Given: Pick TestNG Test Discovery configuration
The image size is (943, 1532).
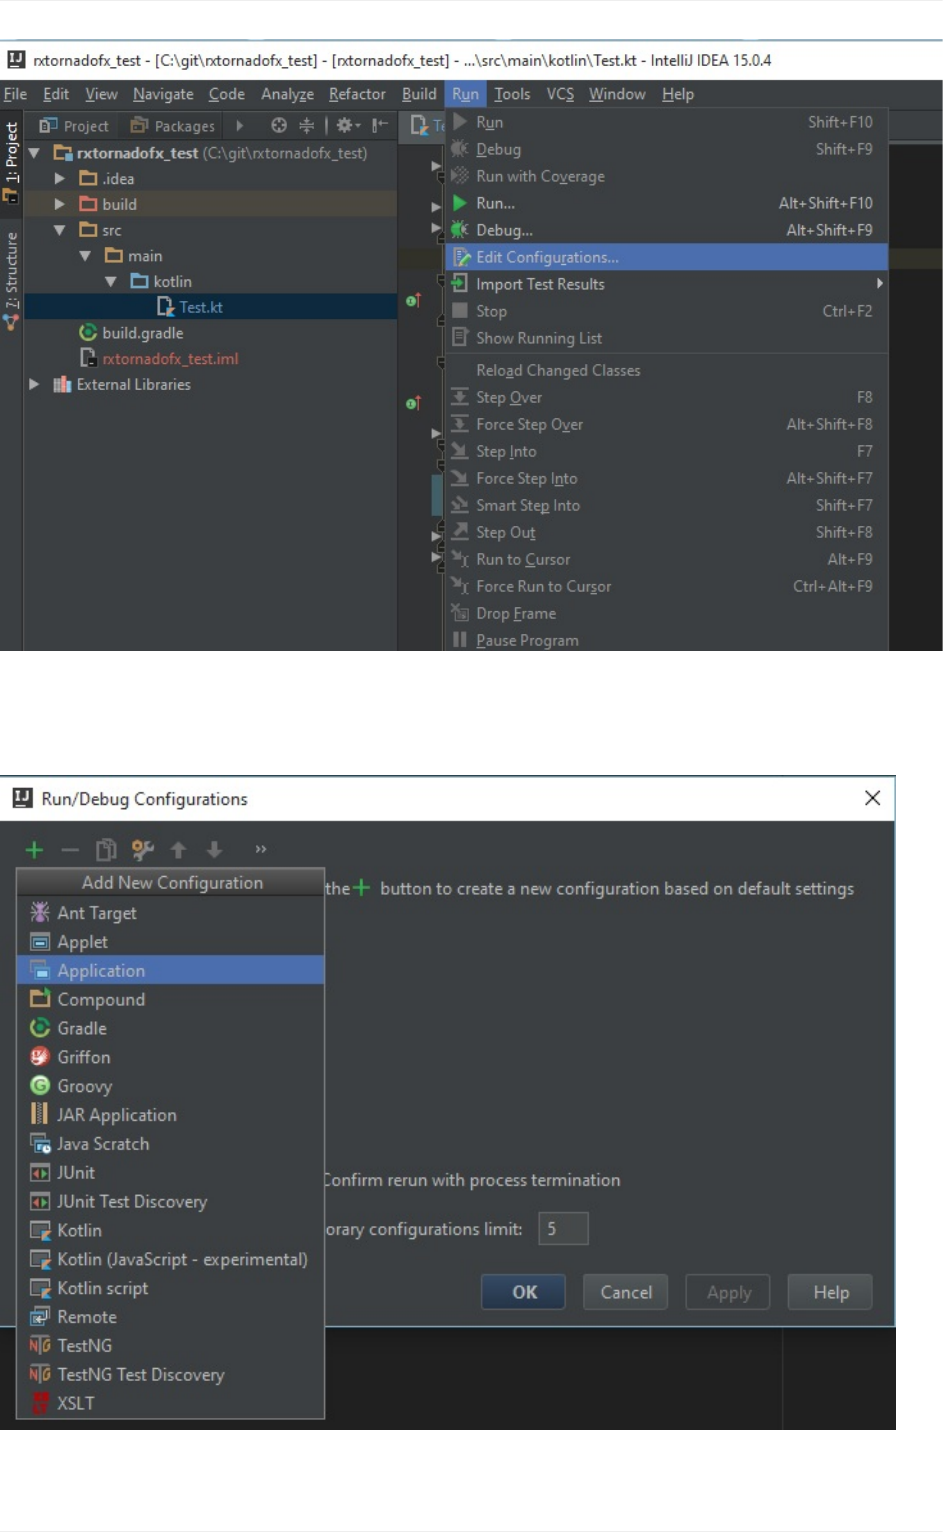Looking at the screenshot, I should (171, 1375).
